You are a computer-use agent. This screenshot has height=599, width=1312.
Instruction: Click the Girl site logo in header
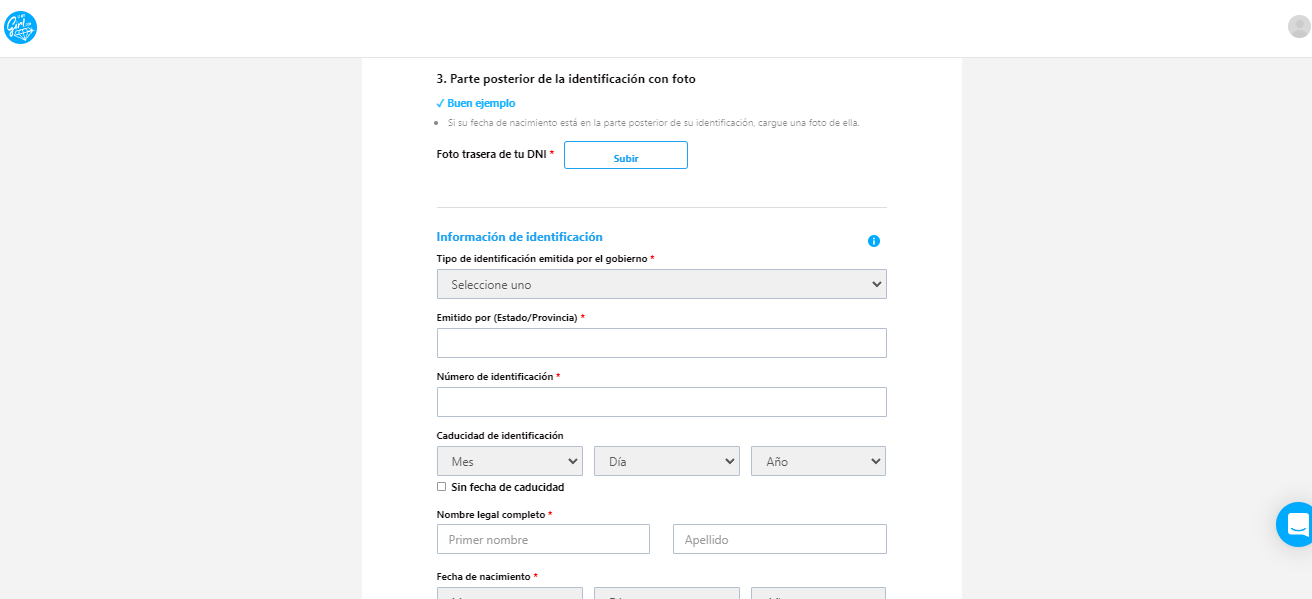[21, 27]
